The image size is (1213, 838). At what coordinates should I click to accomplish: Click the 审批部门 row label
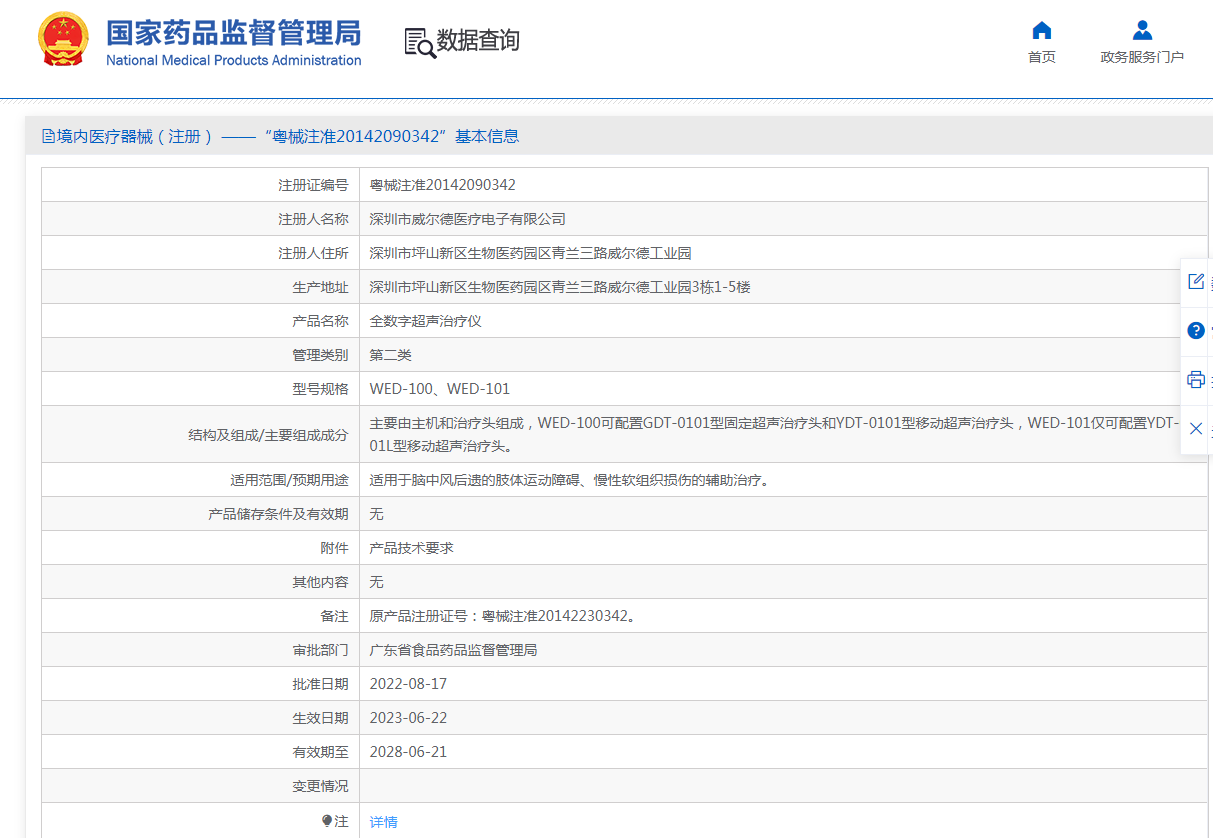(x=320, y=650)
